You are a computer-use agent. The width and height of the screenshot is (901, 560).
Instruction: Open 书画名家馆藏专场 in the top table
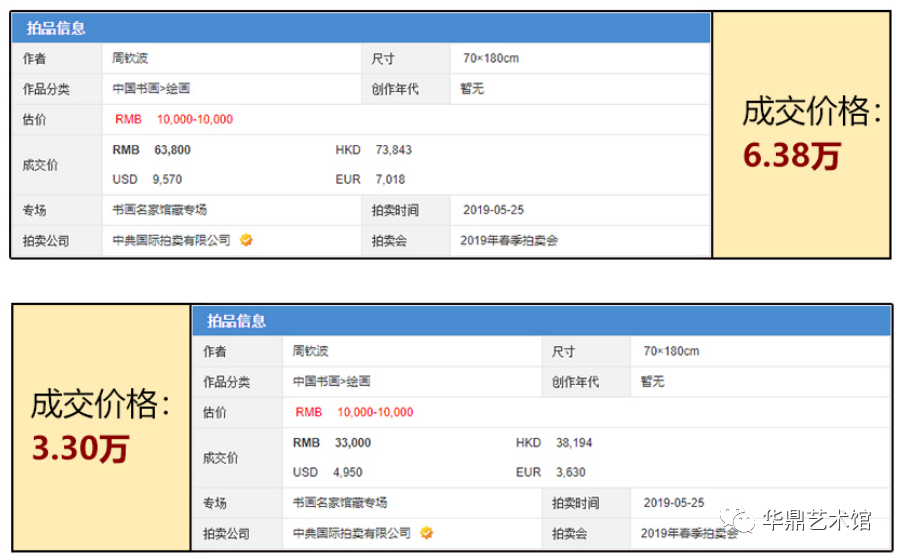point(160,211)
